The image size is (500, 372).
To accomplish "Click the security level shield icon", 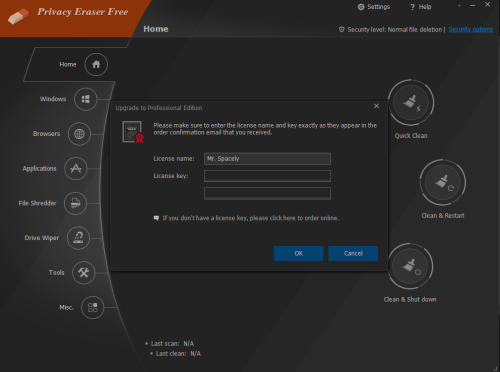I will (342, 29).
